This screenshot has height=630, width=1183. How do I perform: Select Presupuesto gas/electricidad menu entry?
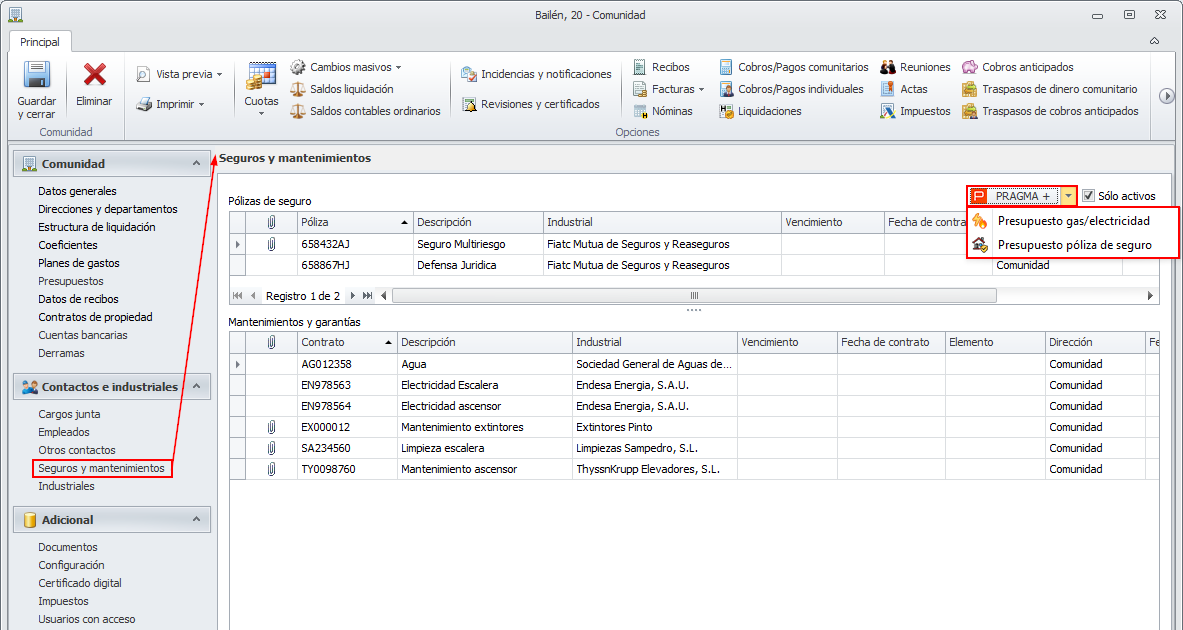1073,221
